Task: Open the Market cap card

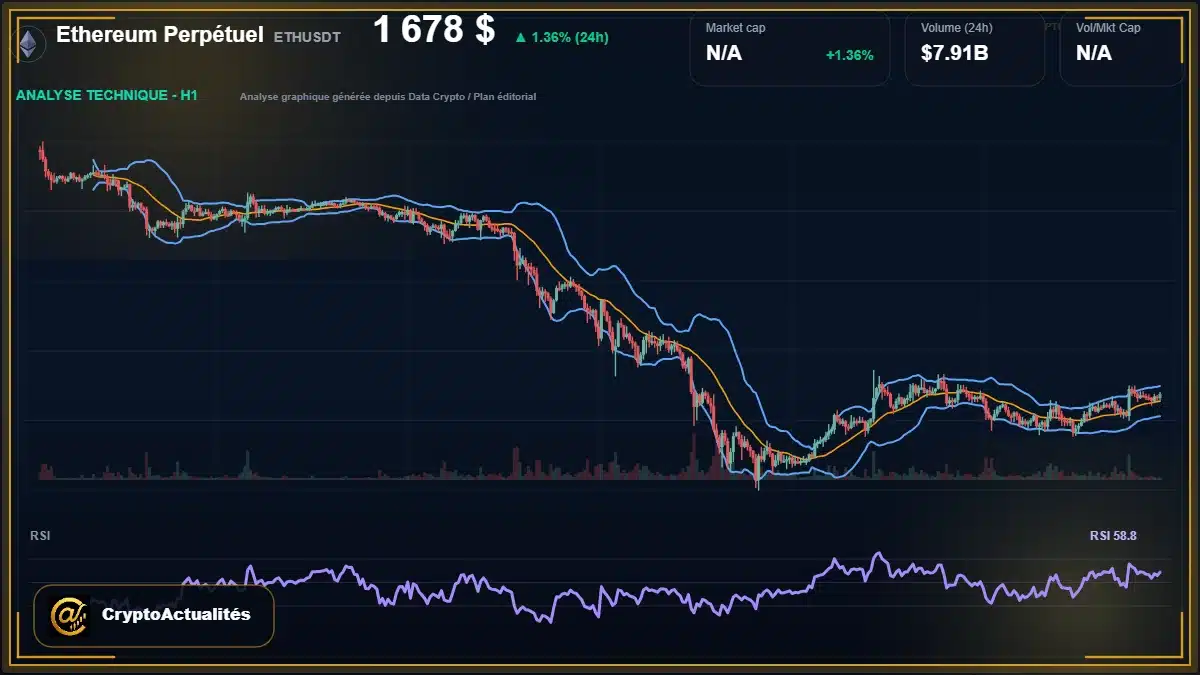Action: click(790, 49)
